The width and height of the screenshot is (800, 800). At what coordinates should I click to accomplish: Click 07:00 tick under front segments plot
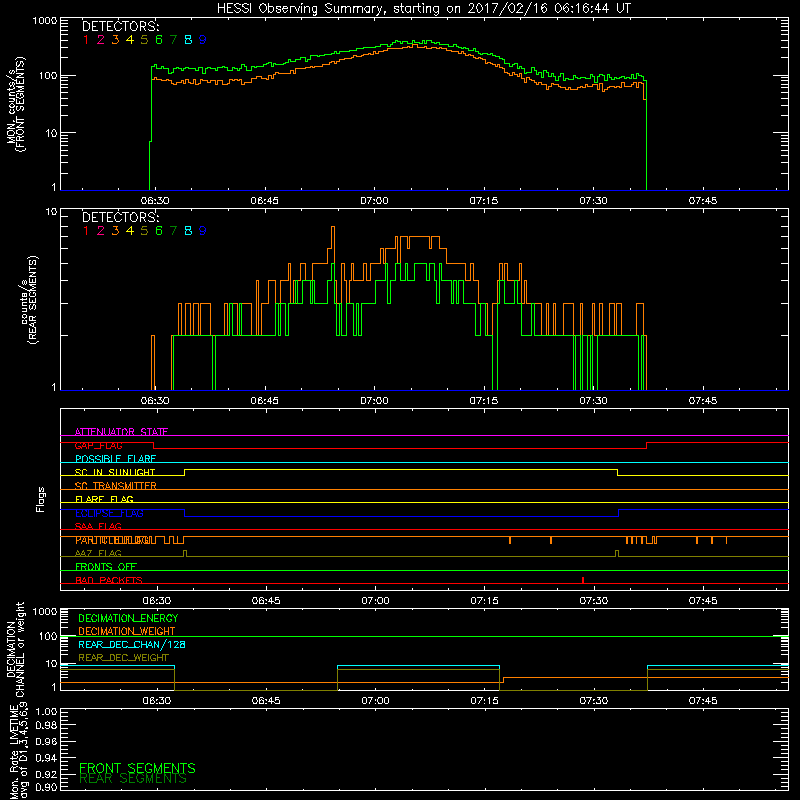click(x=374, y=201)
